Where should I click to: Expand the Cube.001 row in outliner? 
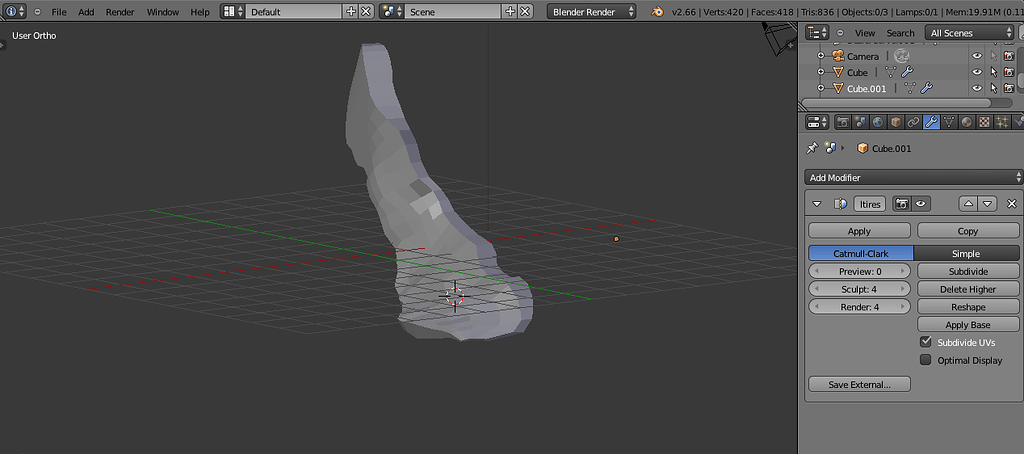pos(821,88)
